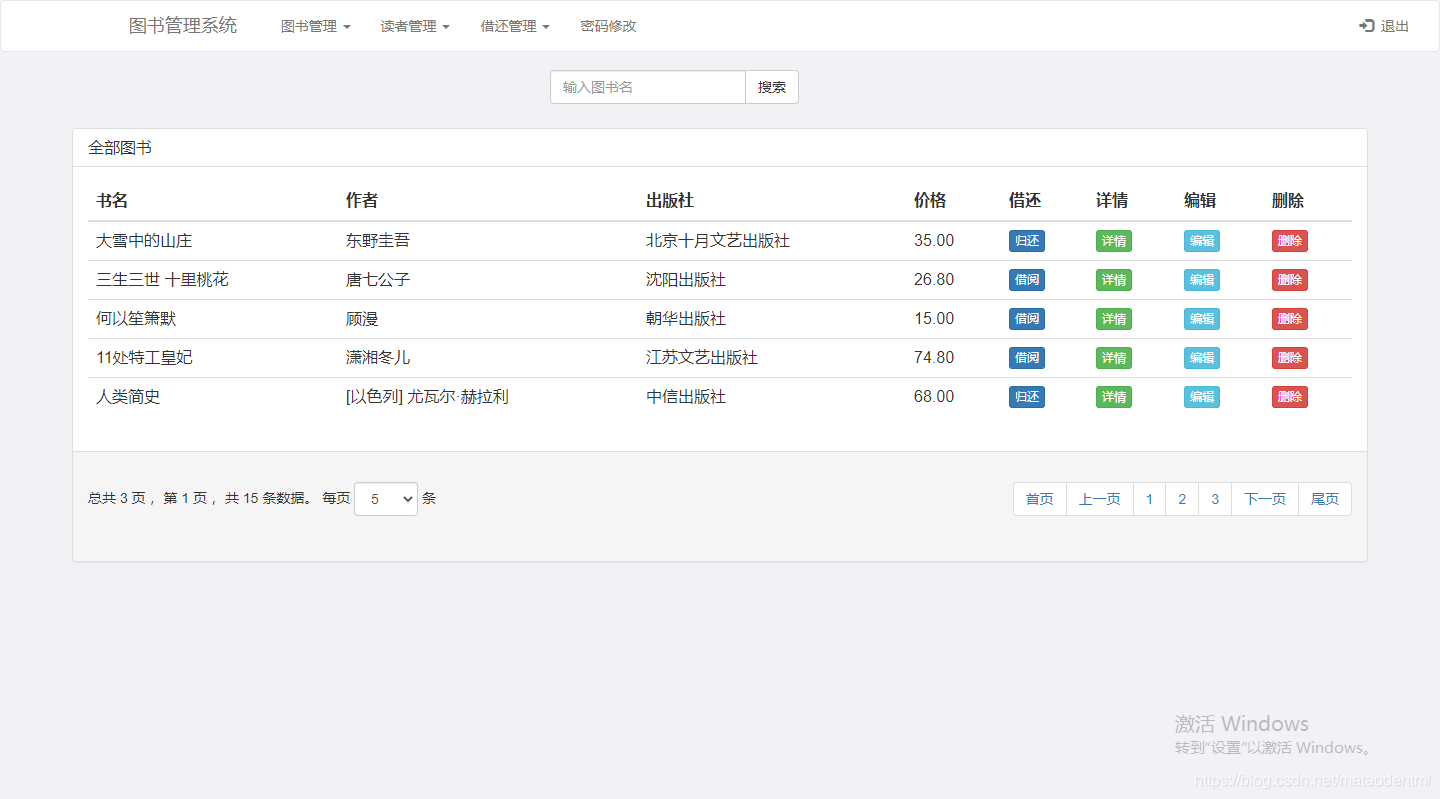Click 下一页 pagination link
The image size is (1440, 799).
tap(1265, 499)
